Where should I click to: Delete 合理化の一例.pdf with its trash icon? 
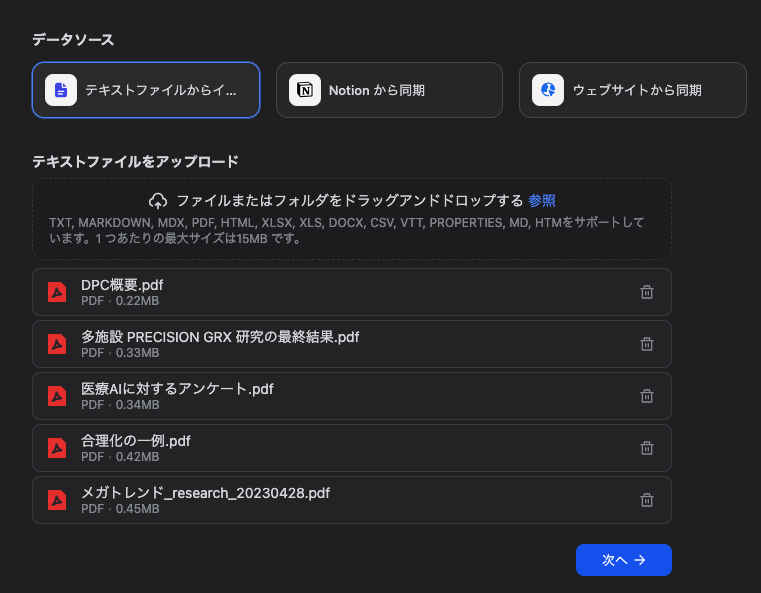pos(647,448)
